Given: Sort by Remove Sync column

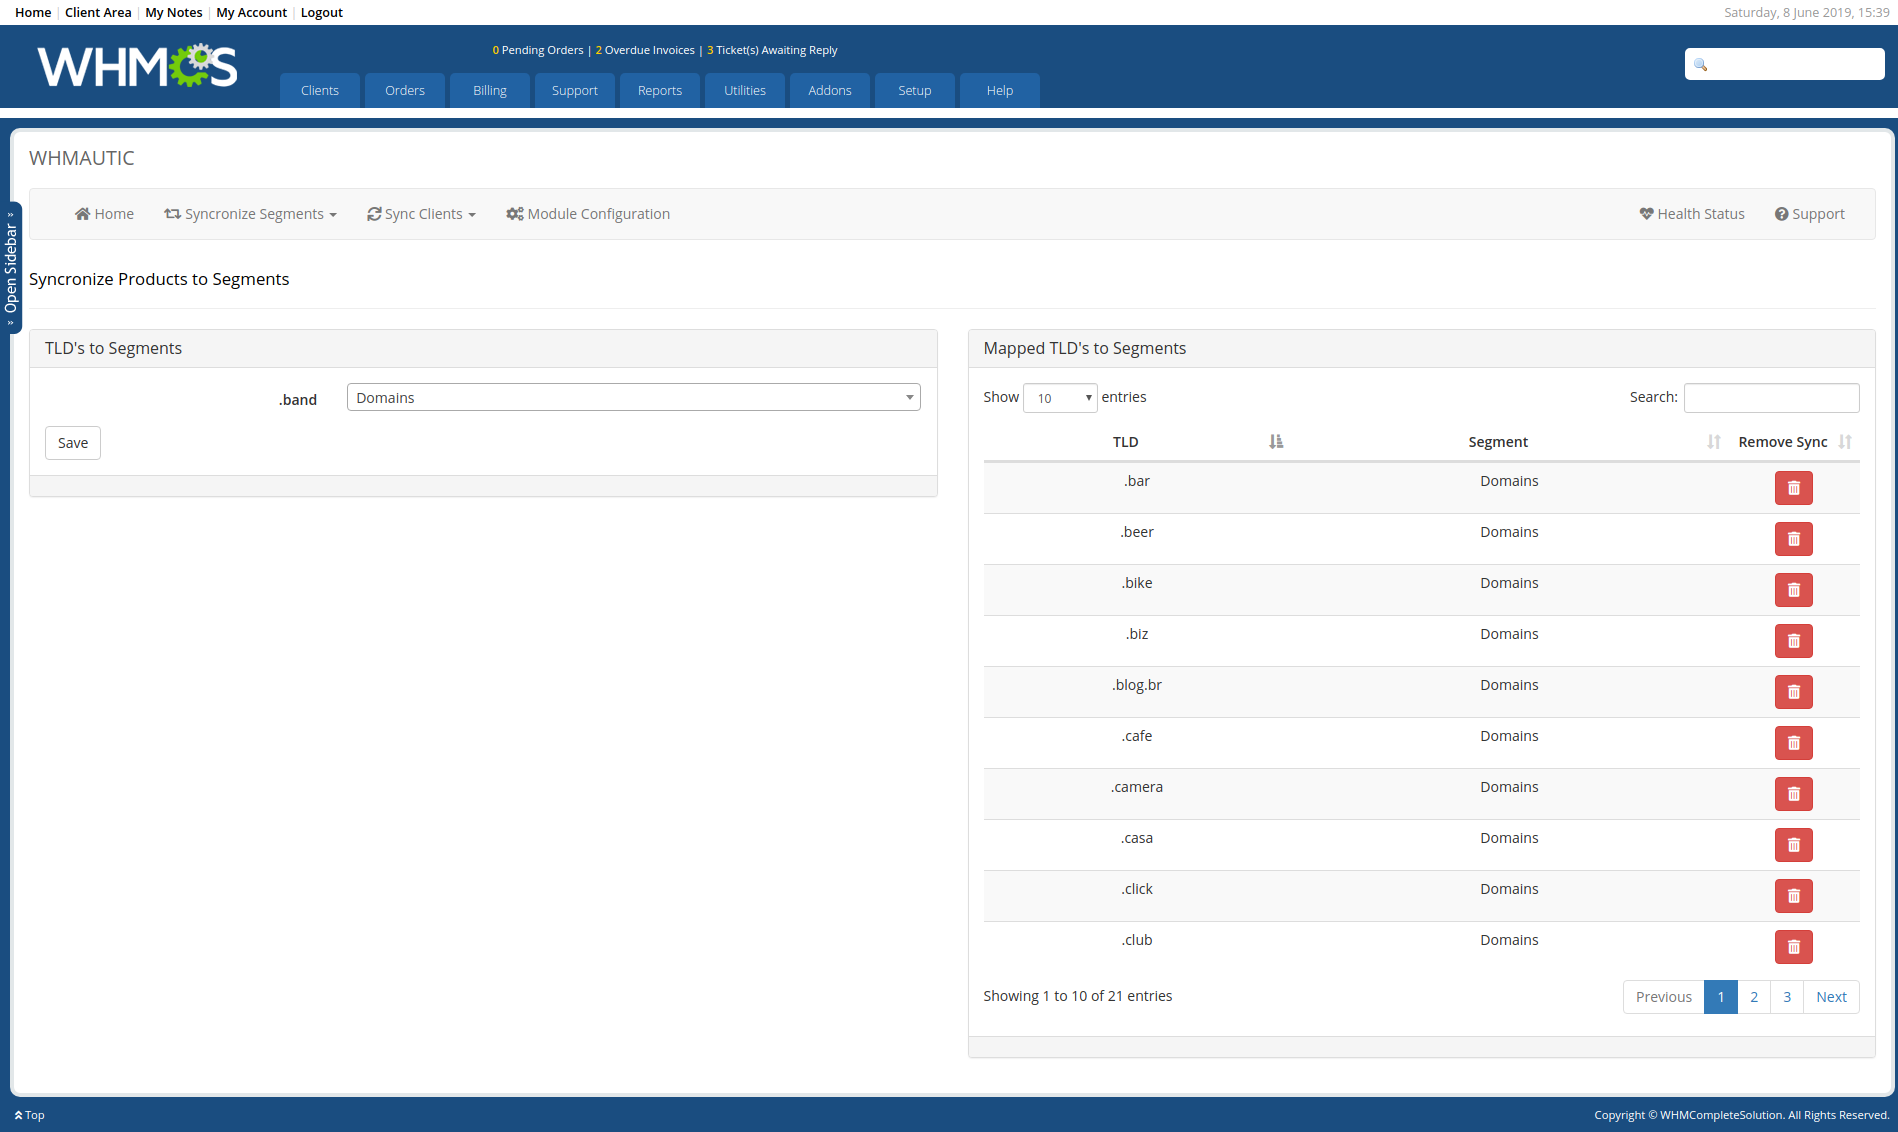Looking at the screenshot, I should 1845,442.
